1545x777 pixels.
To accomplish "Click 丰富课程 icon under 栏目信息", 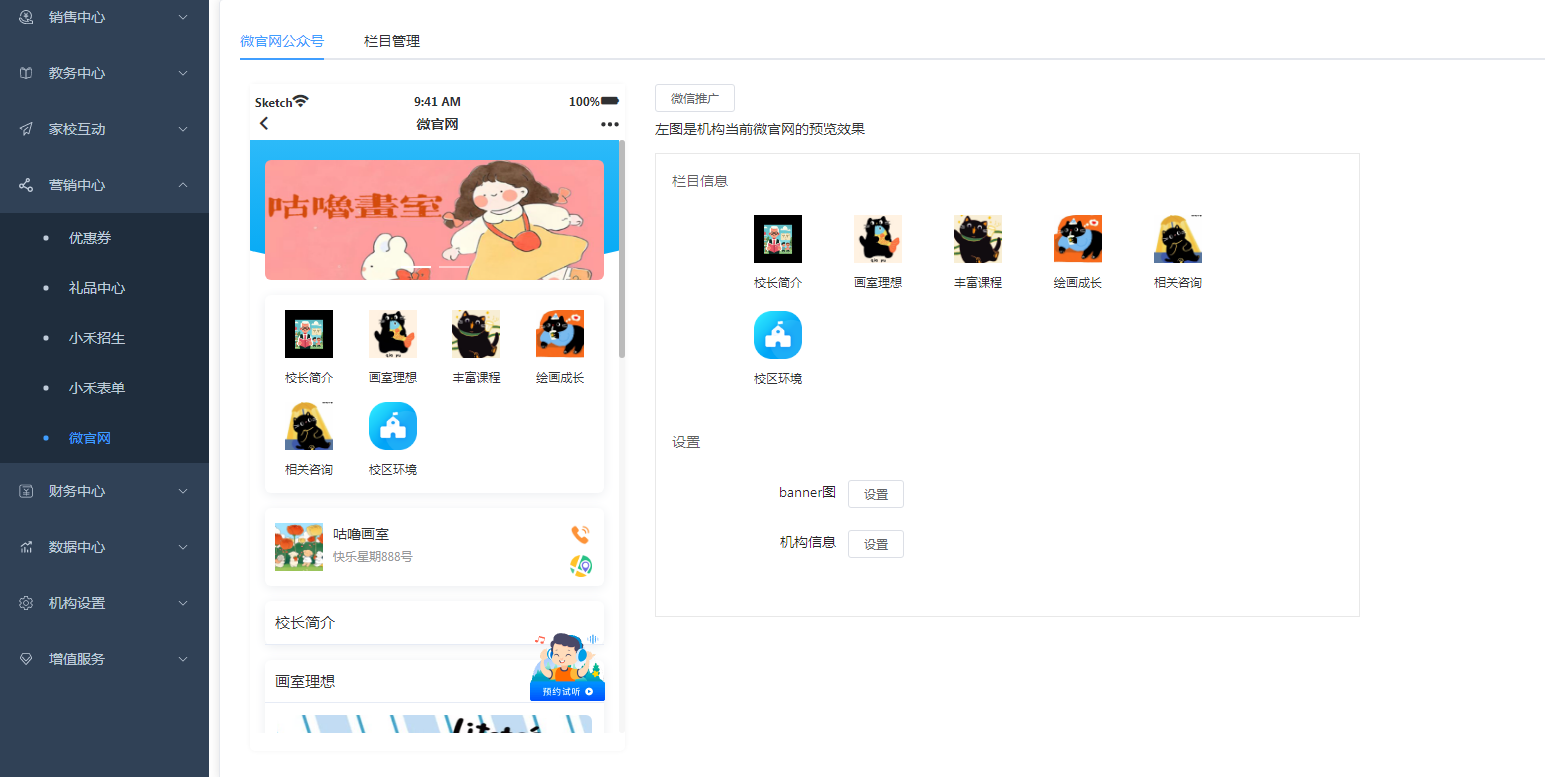I will (x=978, y=239).
